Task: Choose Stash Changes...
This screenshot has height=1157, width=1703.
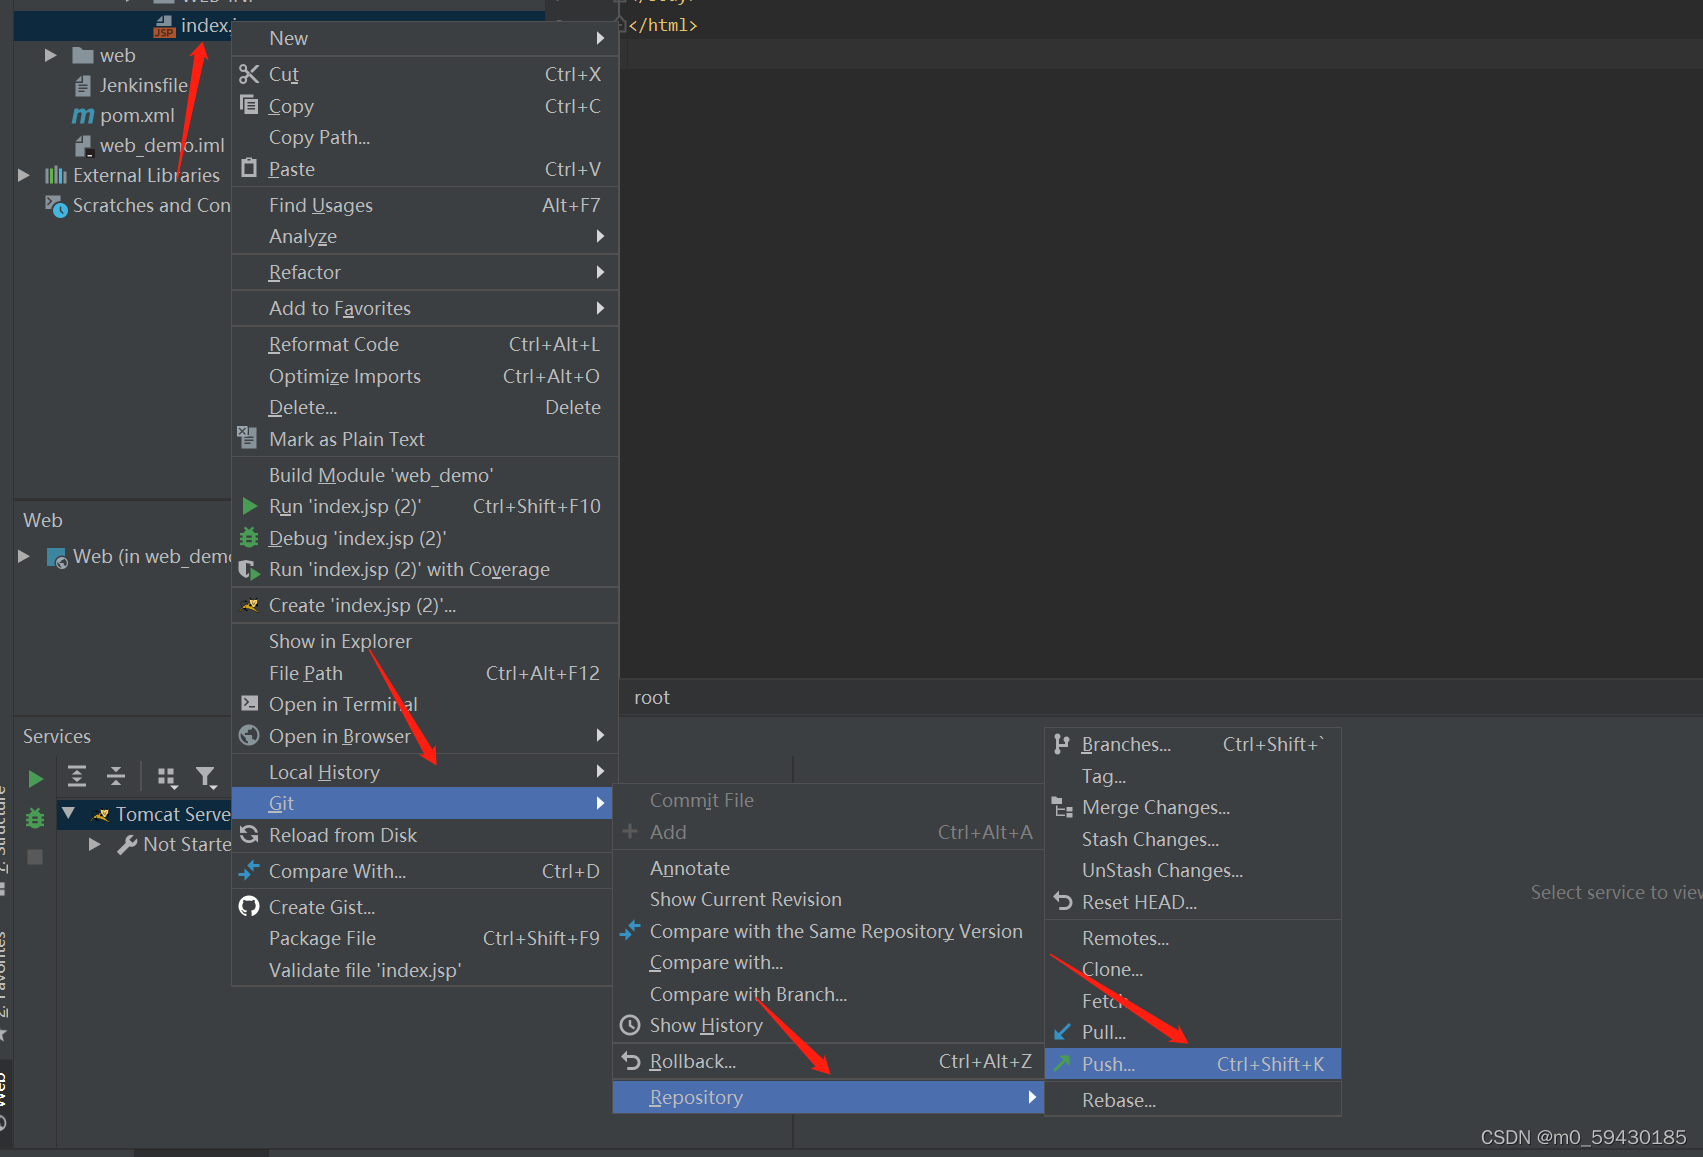Action: point(1192,839)
